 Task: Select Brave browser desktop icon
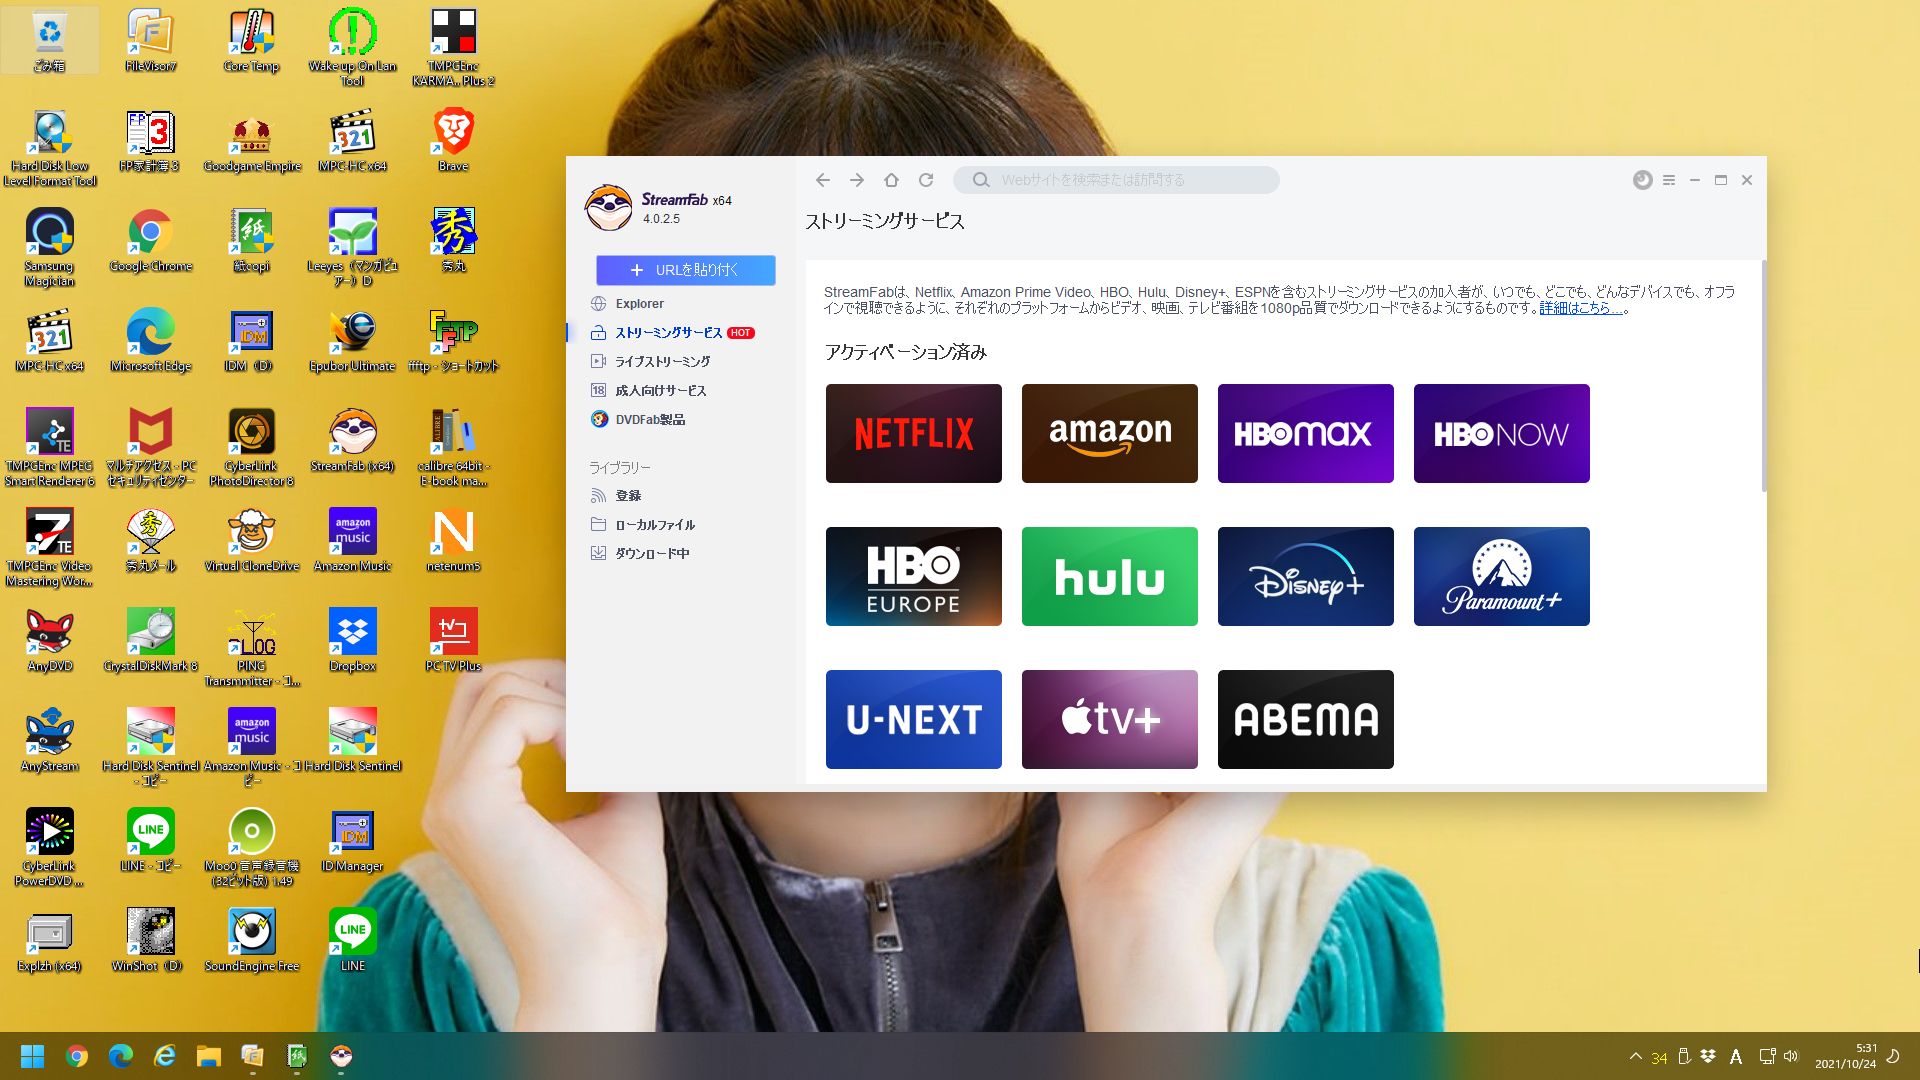[453, 141]
